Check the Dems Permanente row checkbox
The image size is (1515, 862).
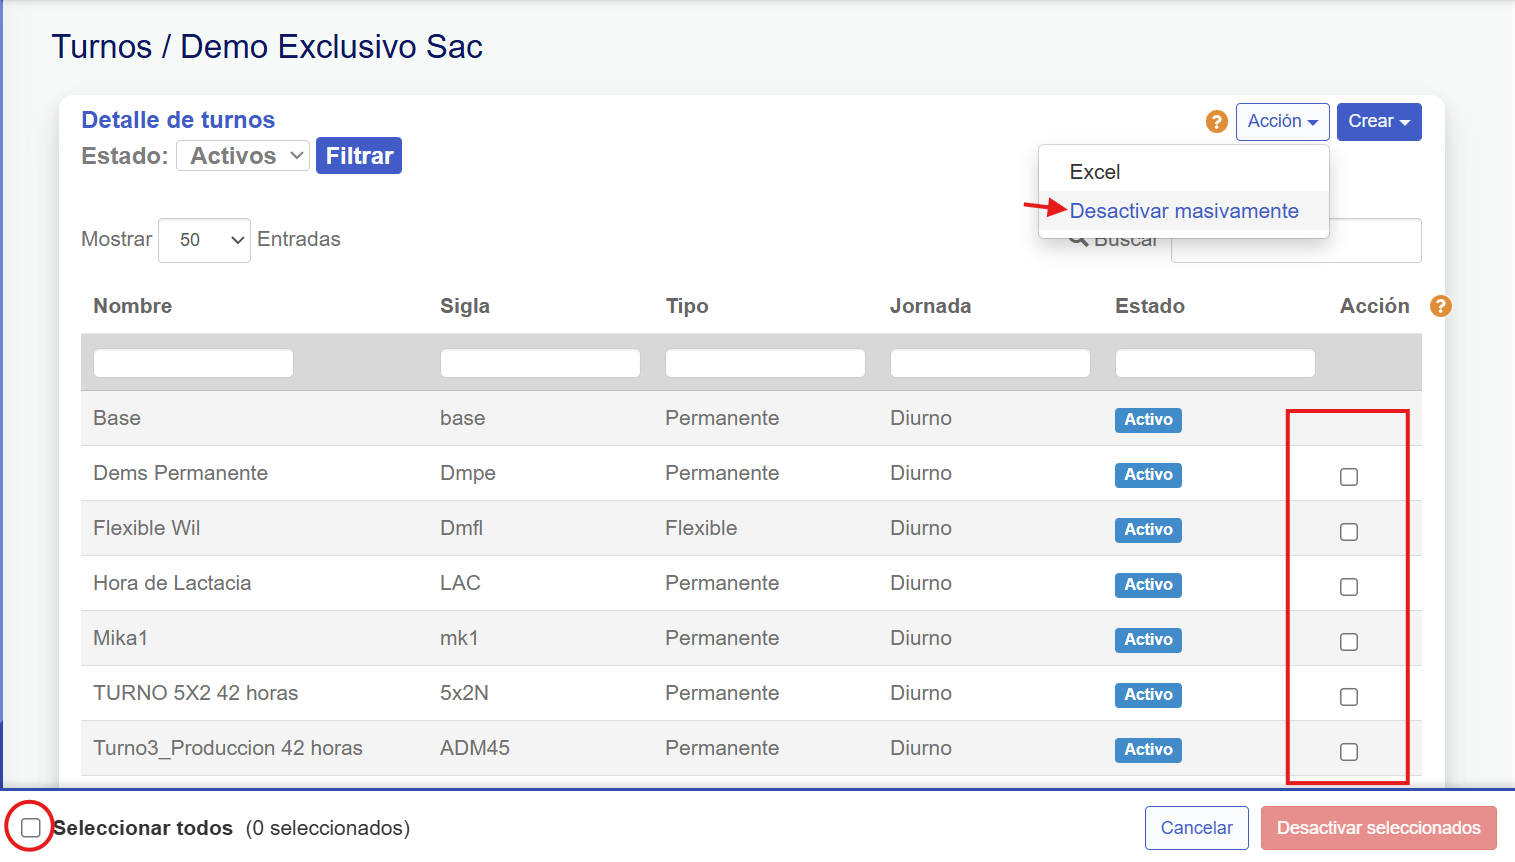(1348, 477)
